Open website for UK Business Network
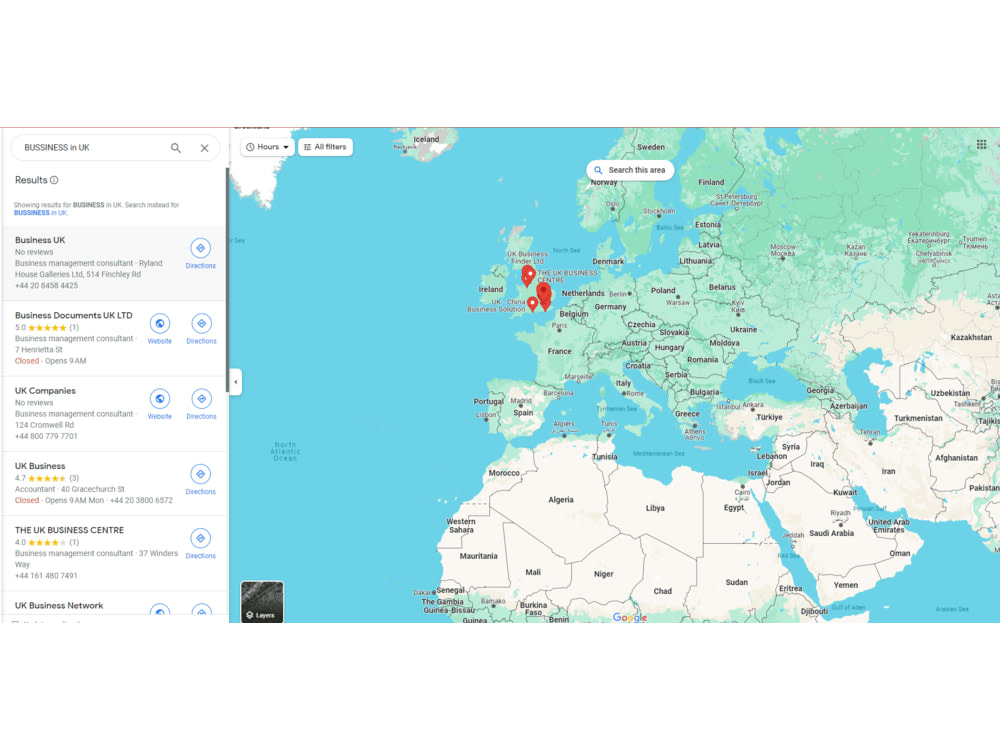Image resolution: width=1000 pixels, height=750 pixels. click(x=159, y=611)
